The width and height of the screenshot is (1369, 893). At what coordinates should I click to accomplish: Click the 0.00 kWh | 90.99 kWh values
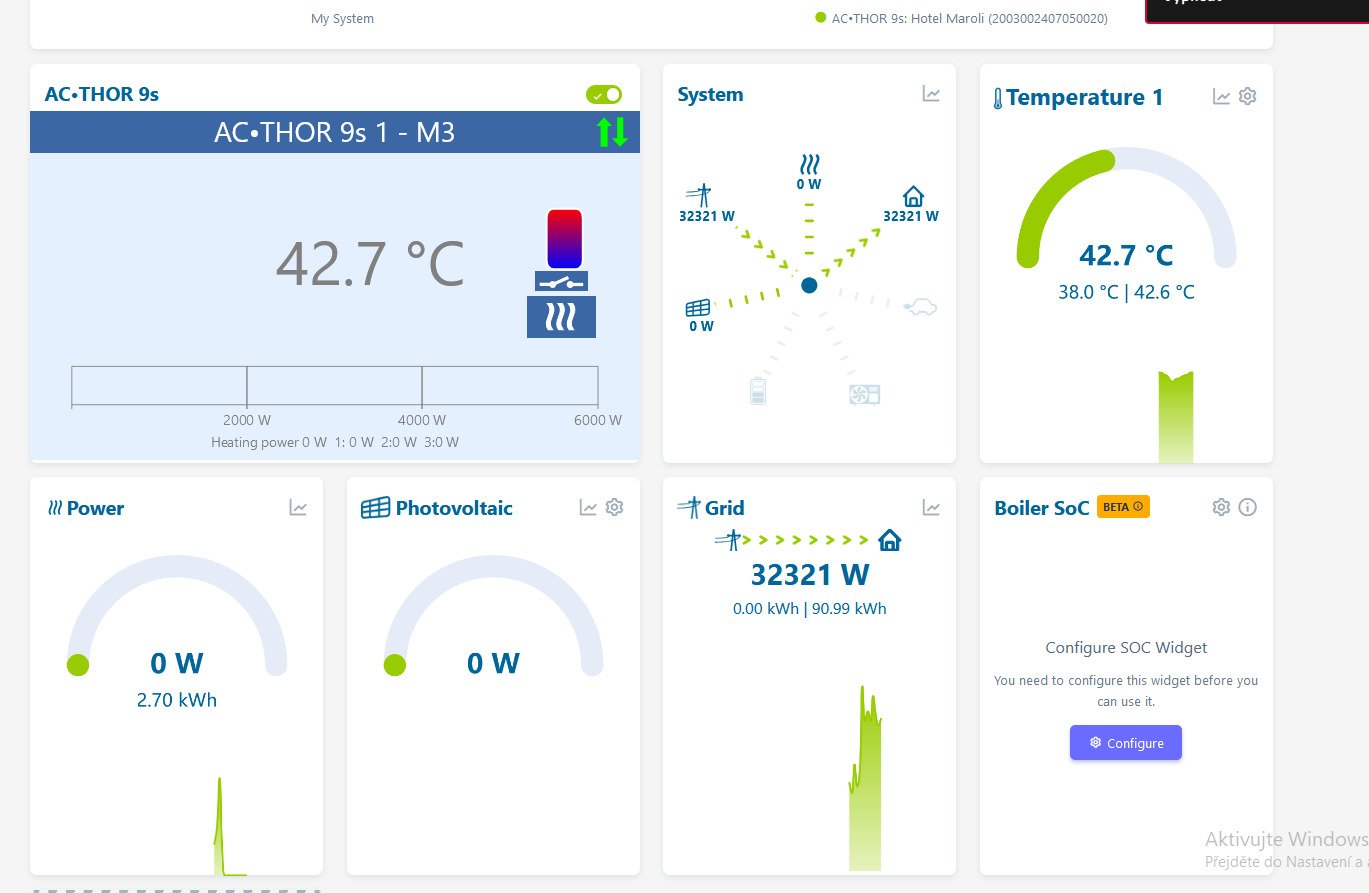tap(810, 609)
